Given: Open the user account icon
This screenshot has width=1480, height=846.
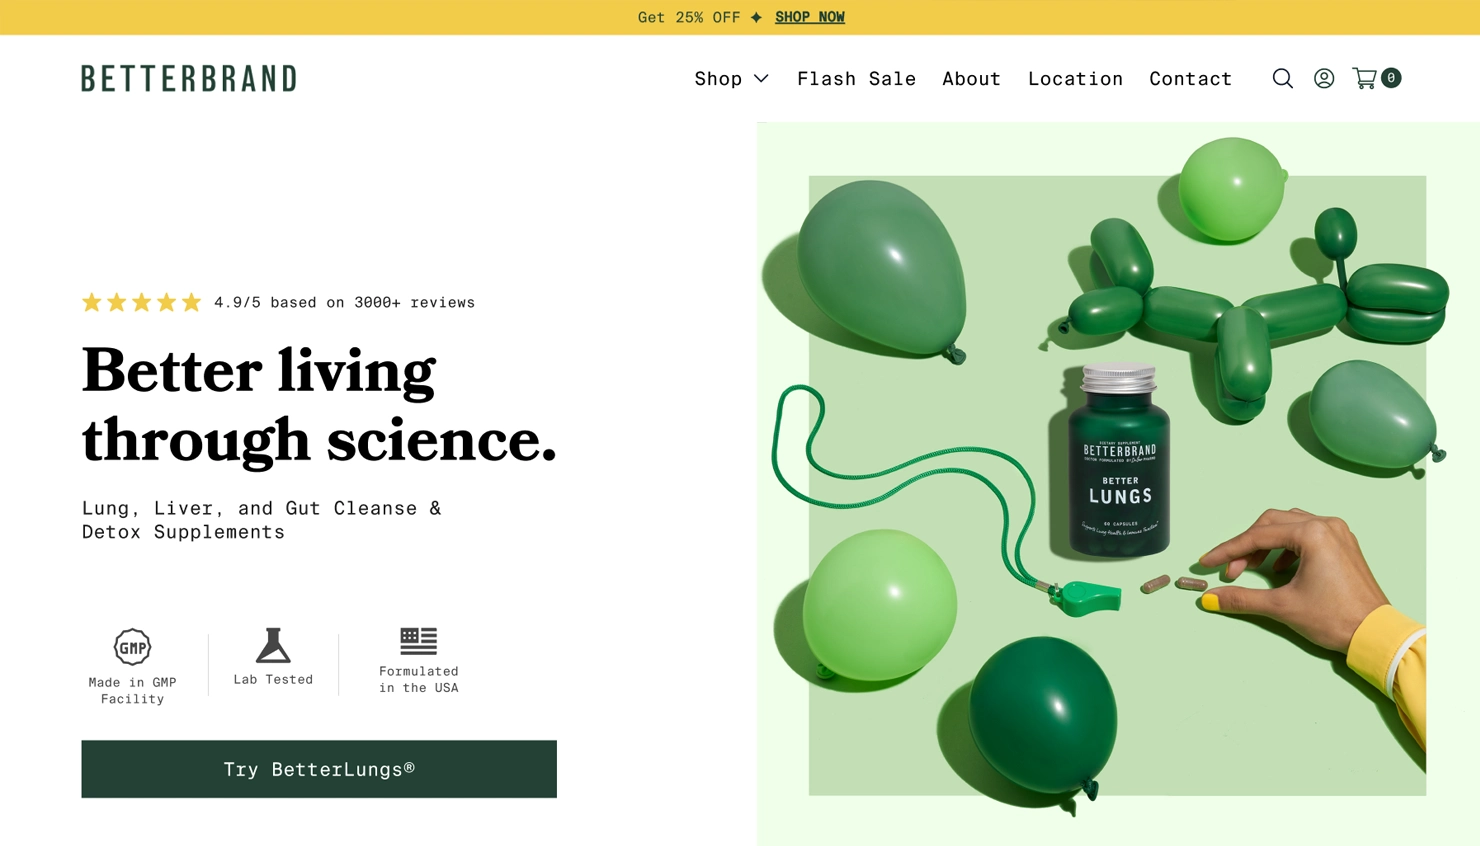Looking at the screenshot, I should pyautogui.click(x=1324, y=78).
